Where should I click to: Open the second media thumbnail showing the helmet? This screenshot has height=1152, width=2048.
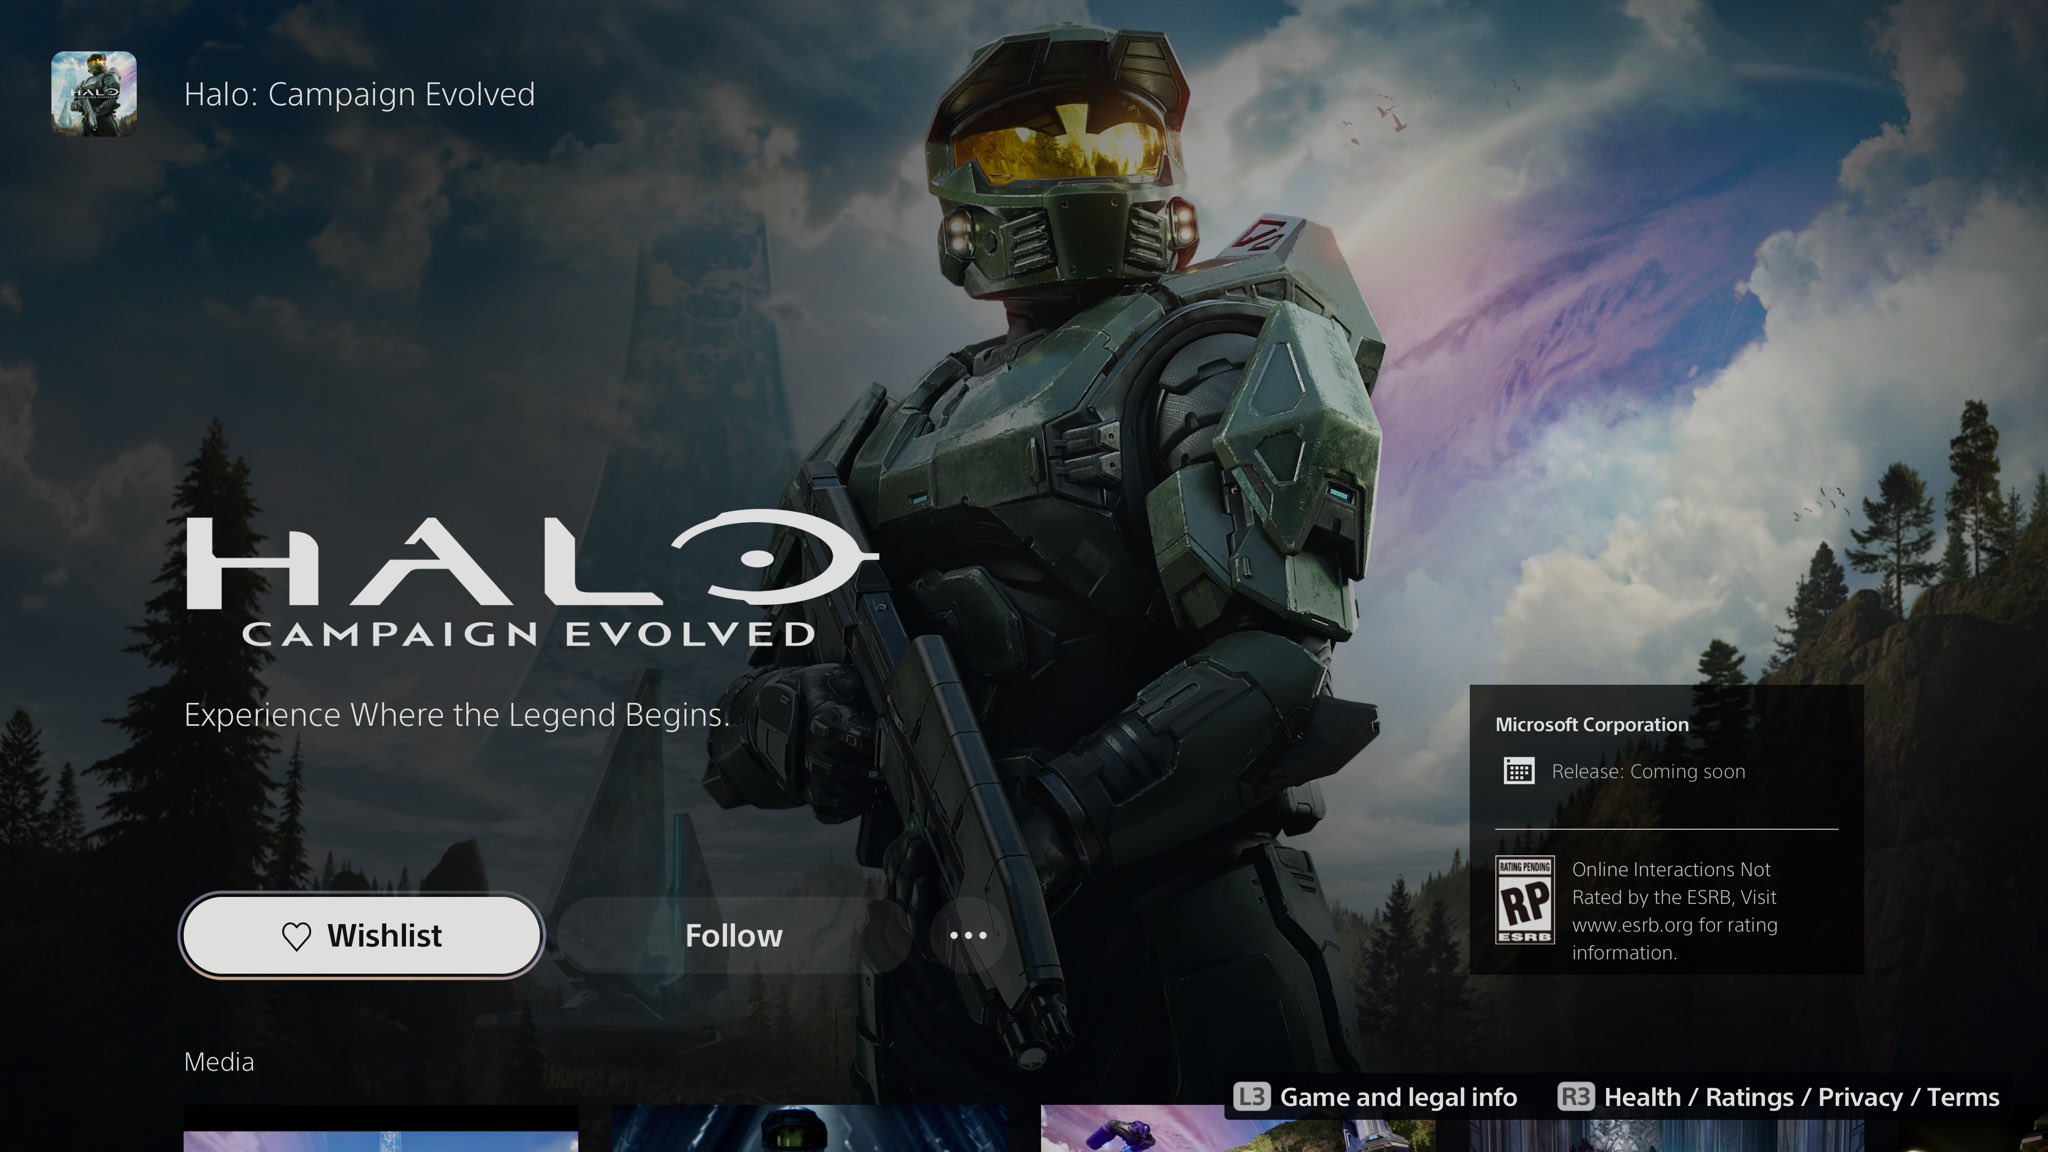coord(809,1130)
